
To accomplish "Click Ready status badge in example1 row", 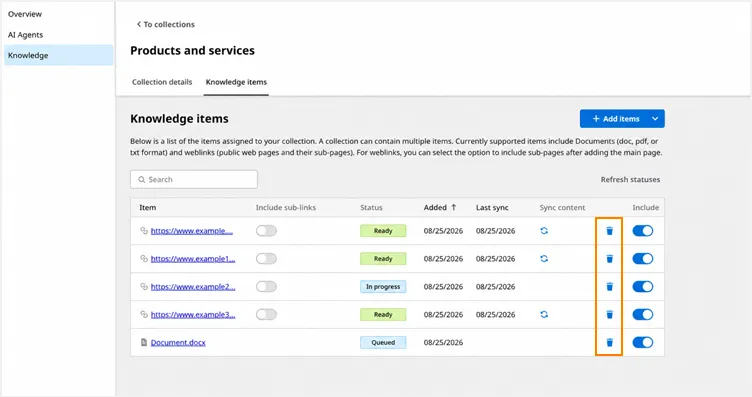I will 383,259.
